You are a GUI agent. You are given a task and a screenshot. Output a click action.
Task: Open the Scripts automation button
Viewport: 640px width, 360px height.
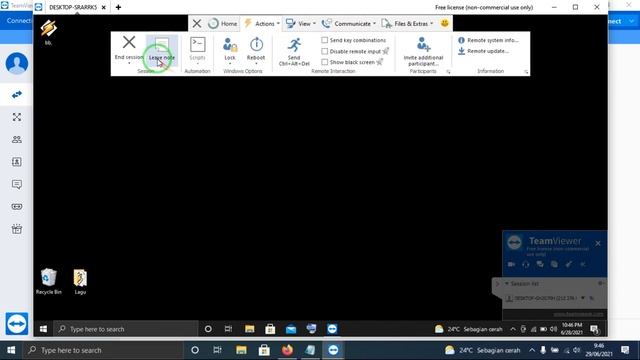click(198, 49)
